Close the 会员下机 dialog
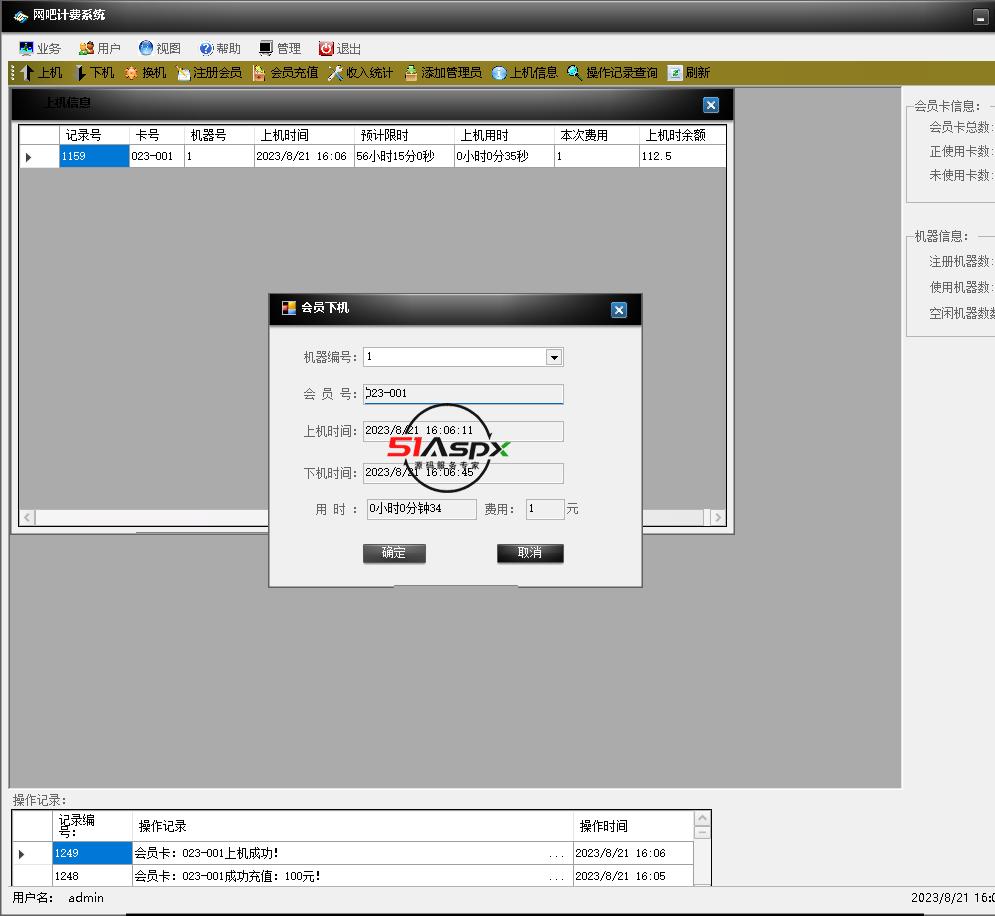 (619, 310)
